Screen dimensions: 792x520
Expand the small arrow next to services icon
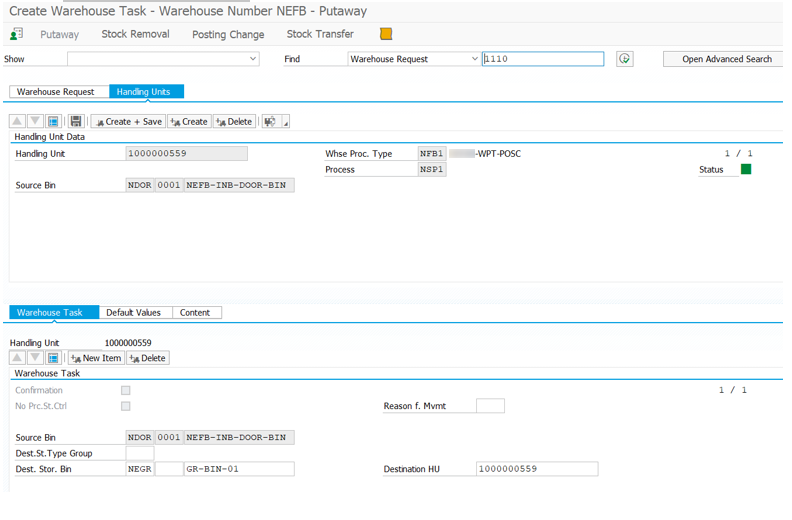pyautogui.click(x=285, y=121)
